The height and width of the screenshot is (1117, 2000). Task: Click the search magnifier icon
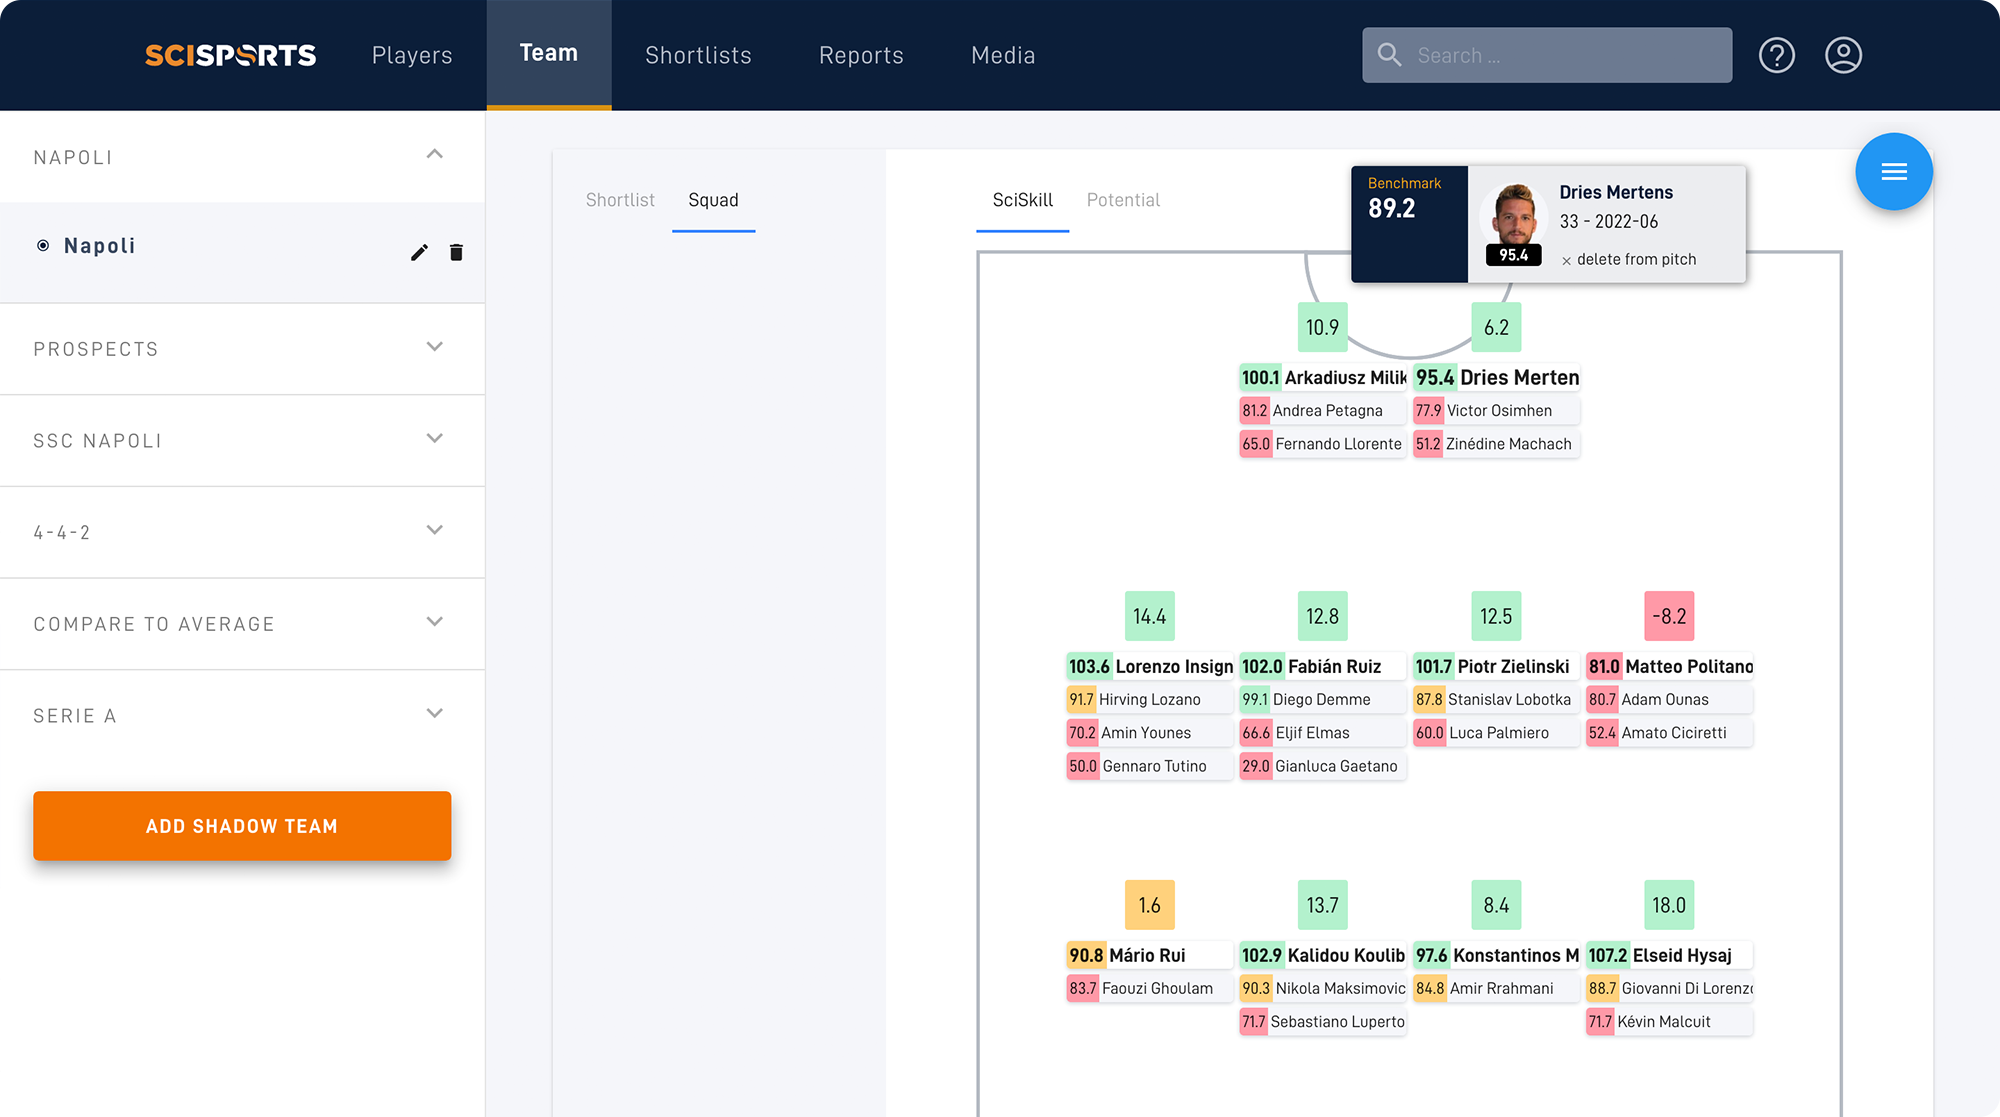click(1389, 55)
